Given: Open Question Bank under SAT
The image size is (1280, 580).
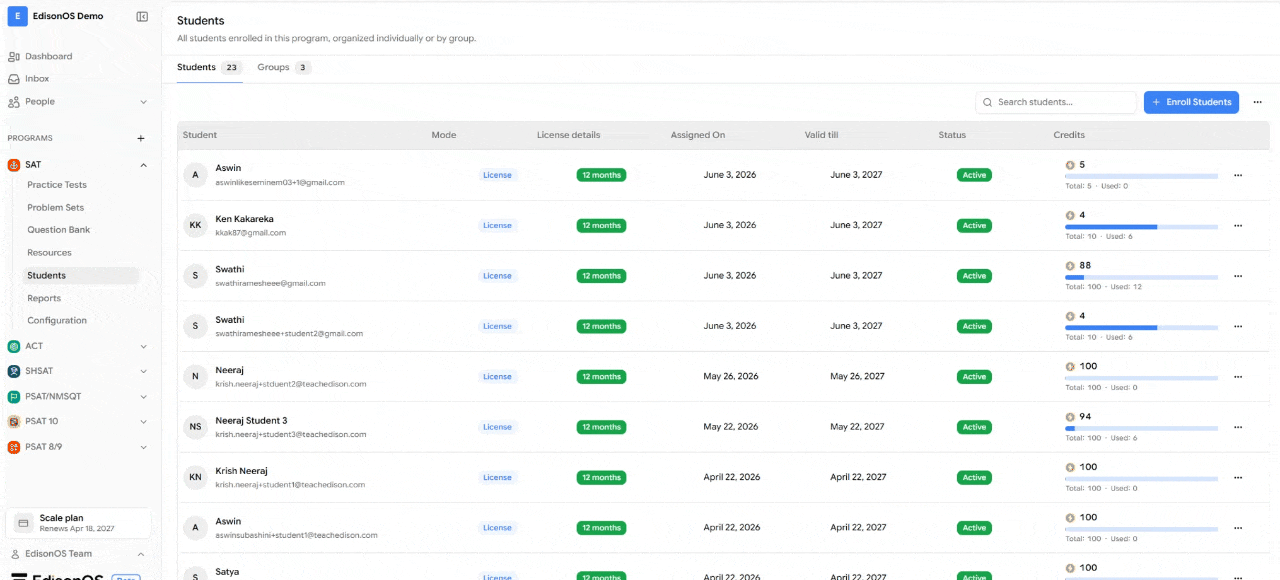Looking at the screenshot, I should click(58, 230).
